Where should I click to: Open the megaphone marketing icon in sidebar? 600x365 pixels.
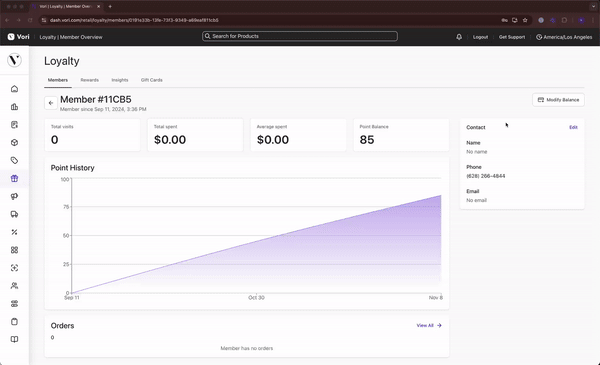(14, 196)
